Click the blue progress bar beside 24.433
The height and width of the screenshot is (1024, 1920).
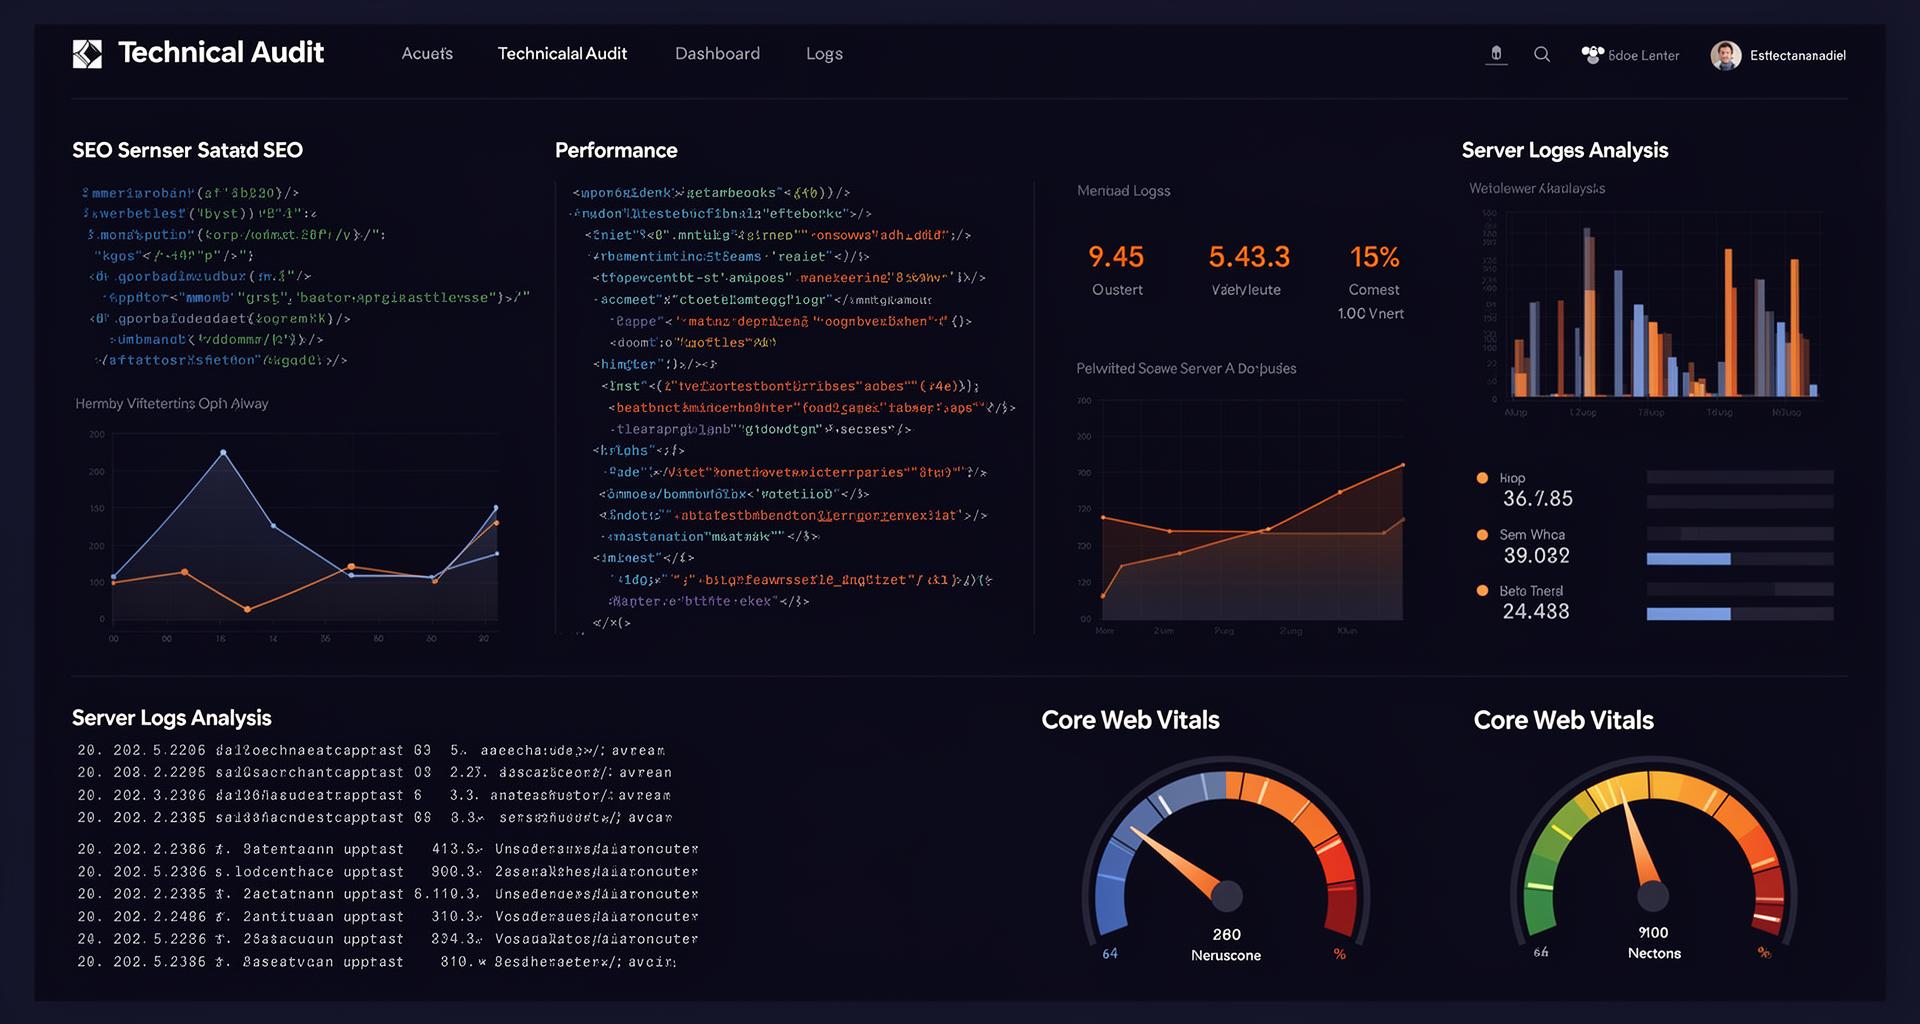(1688, 614)
